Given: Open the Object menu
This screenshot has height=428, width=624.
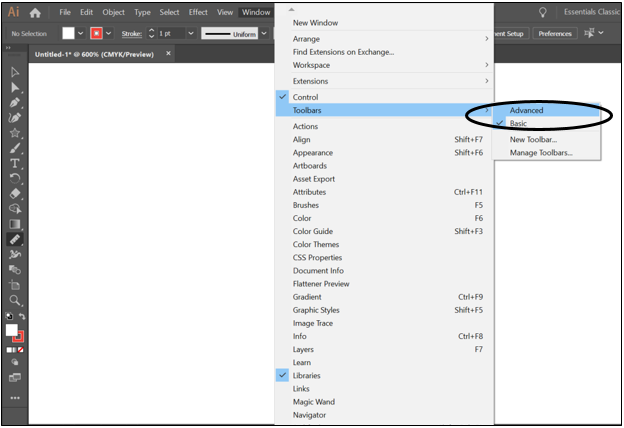Looking at the screenshot, I should [113, 12].
